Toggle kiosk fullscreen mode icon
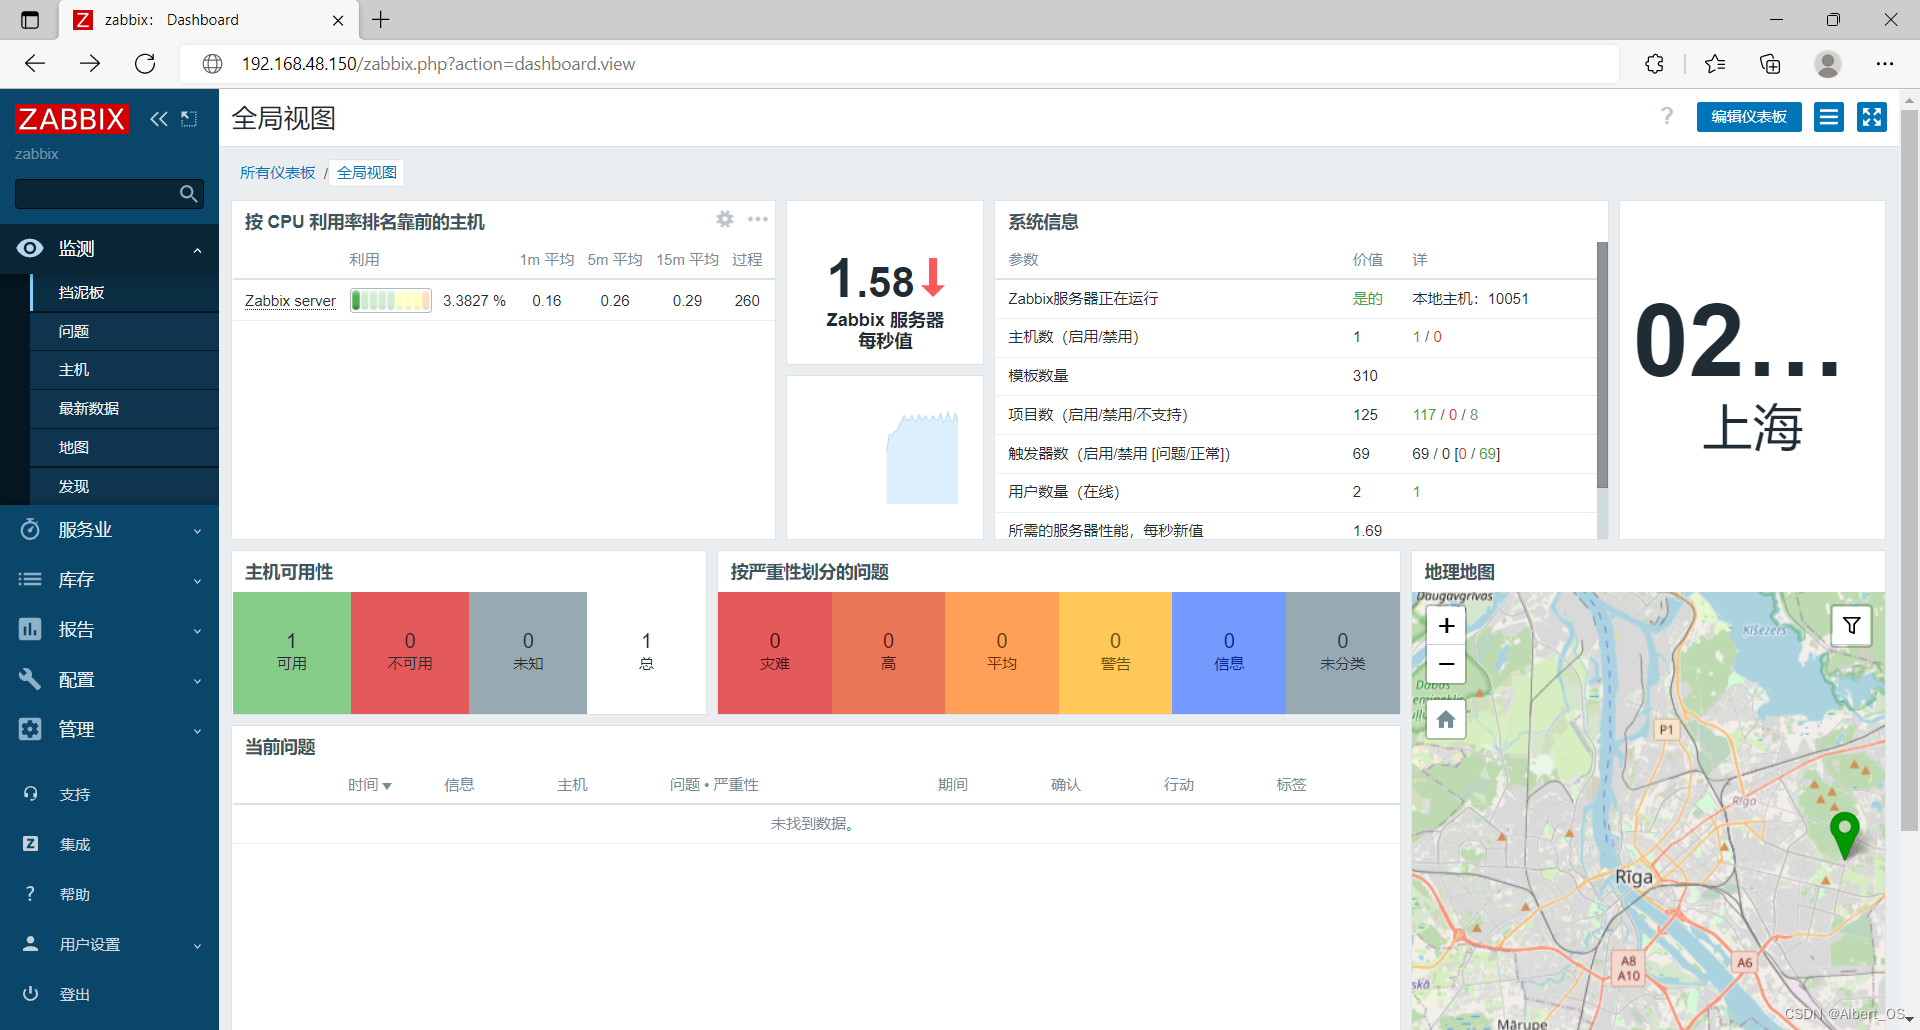This screenshot has height=1030, width=1920. coord(1872,117)
